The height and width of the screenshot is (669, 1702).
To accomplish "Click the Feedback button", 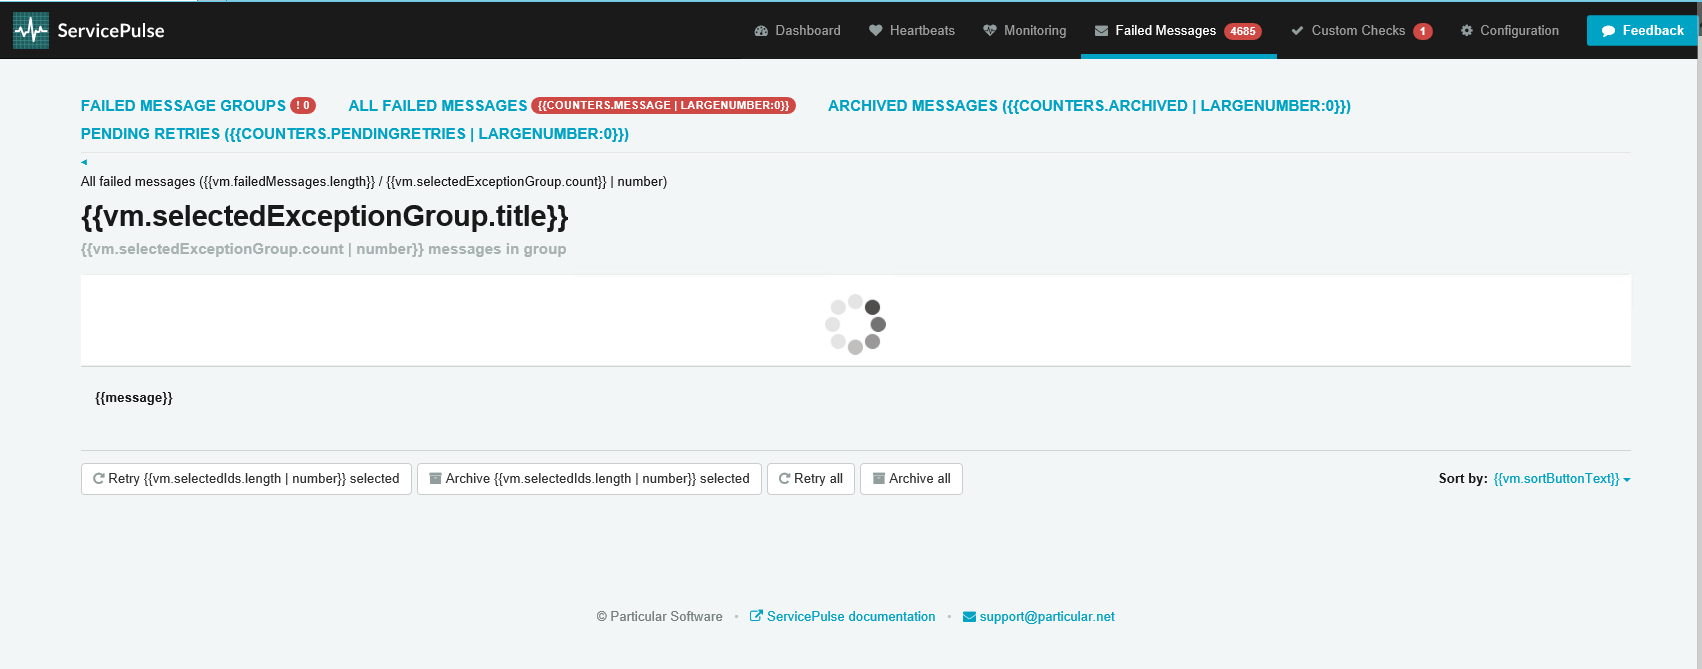I will click(1642, 30).
